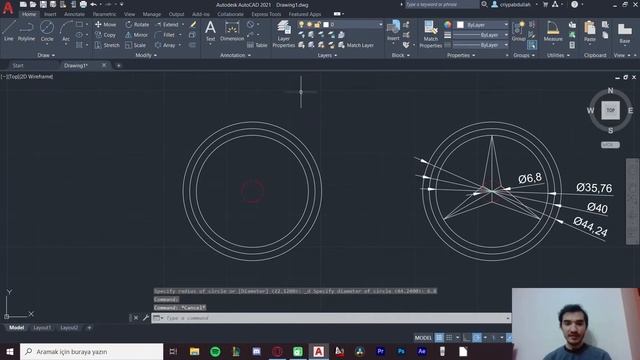Click the Insert block tool

393,31
